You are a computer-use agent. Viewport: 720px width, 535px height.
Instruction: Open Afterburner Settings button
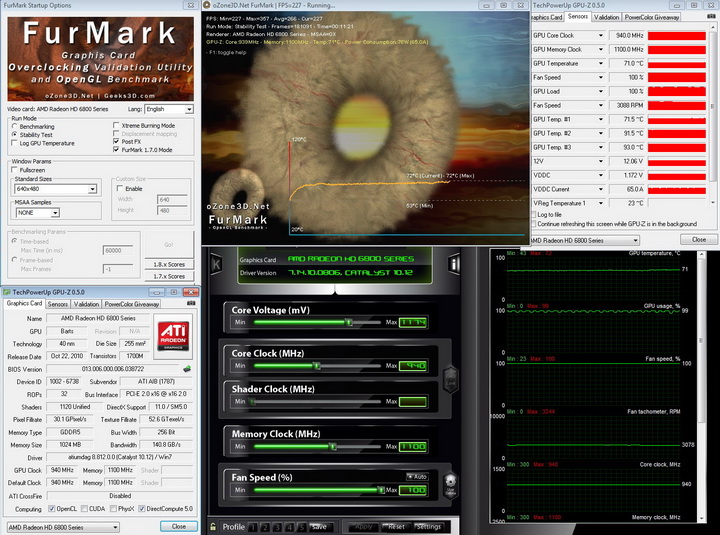428,527
